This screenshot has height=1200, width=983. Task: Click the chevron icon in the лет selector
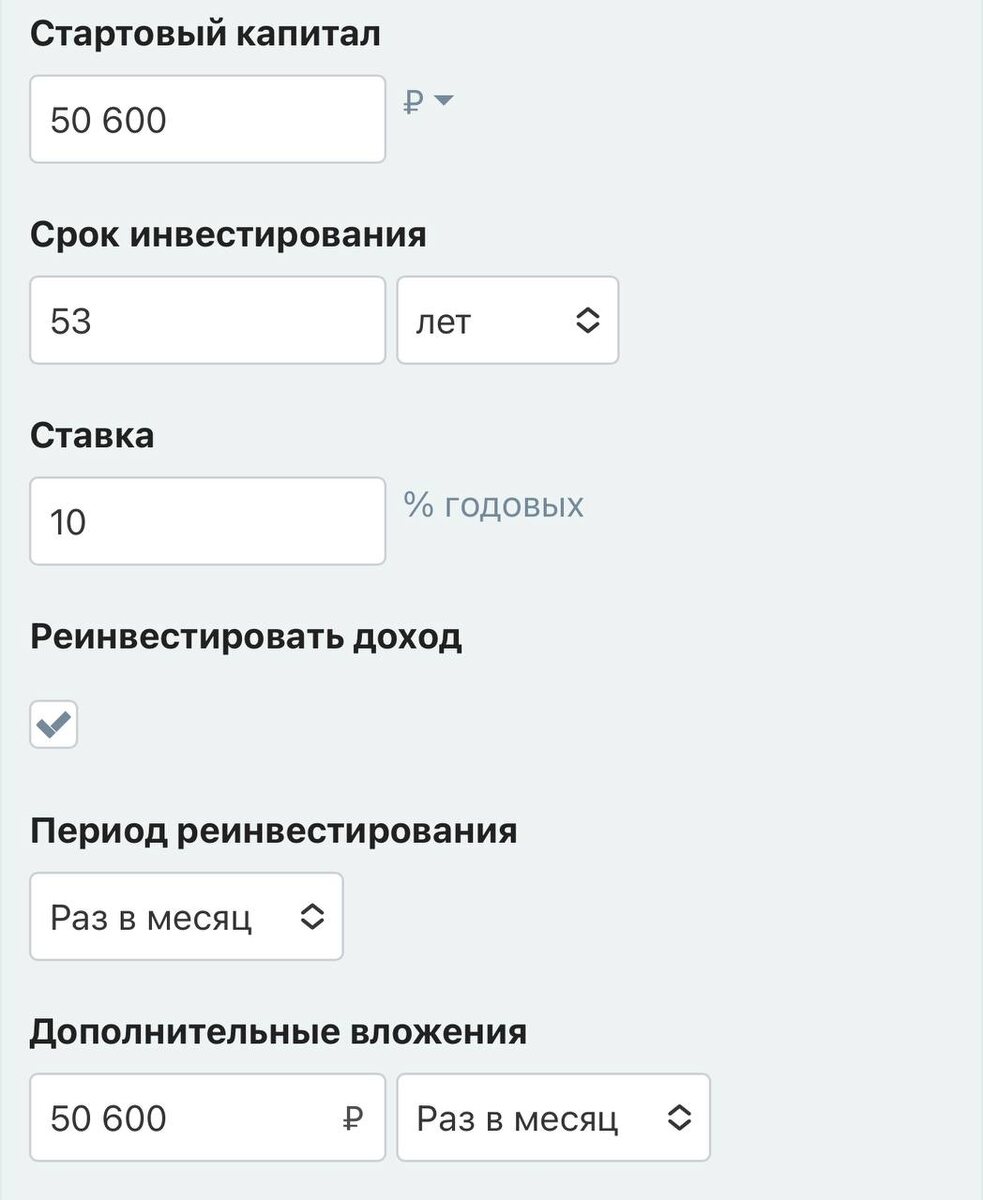[x=587, y=320]
